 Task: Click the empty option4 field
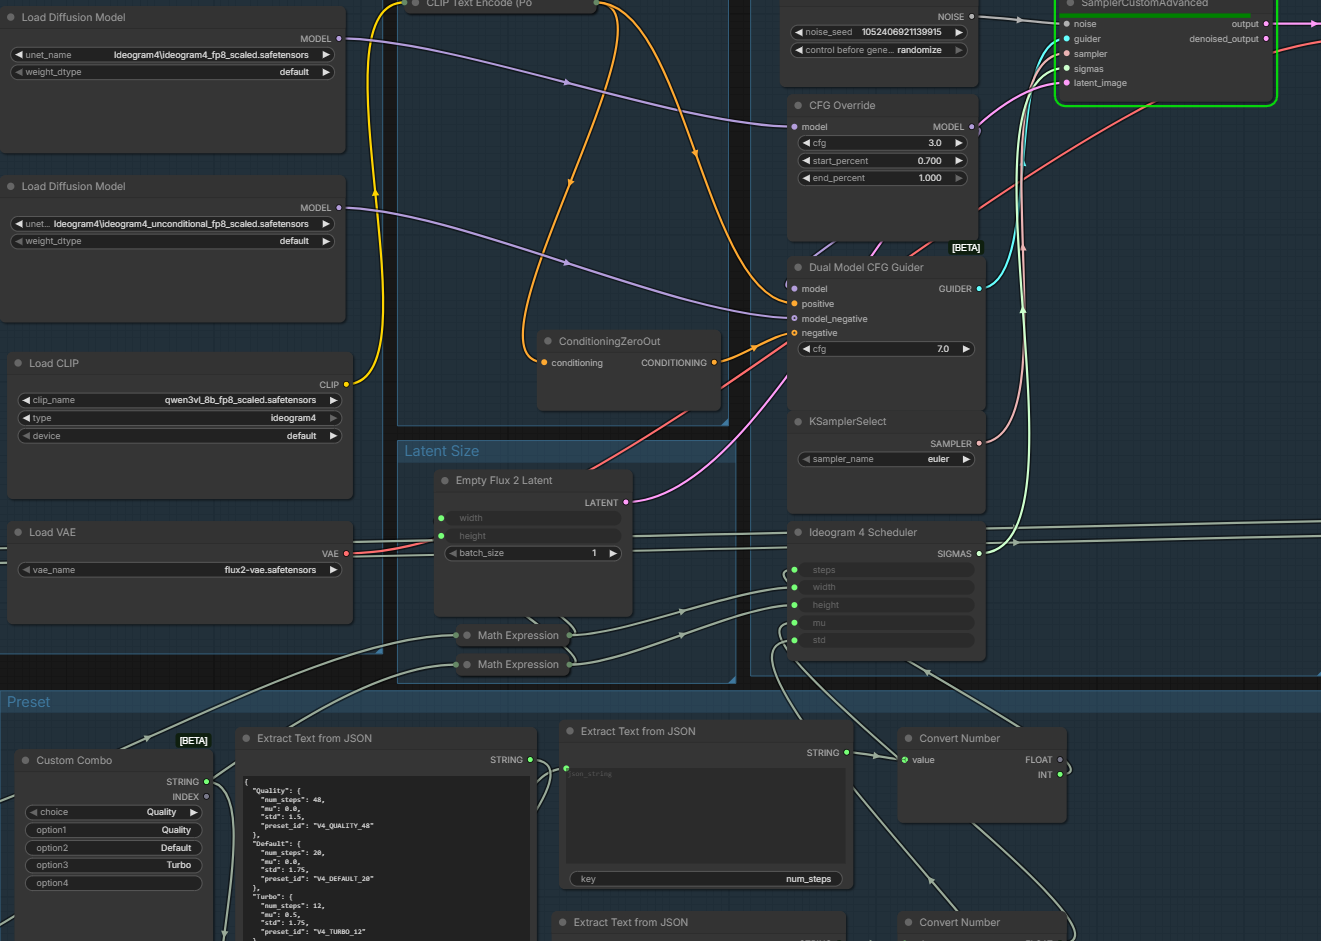pos(113,883)
